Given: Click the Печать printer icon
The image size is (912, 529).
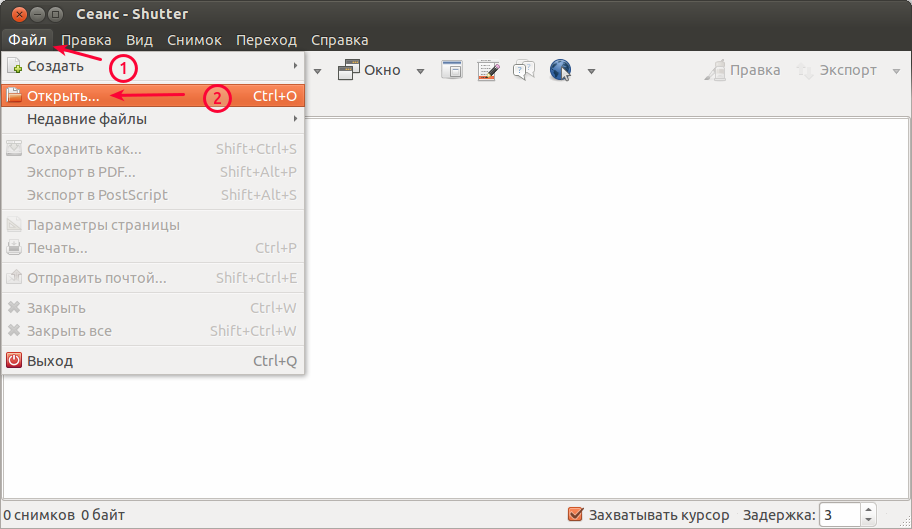Looking at the screenshot, I should (14, 248).
